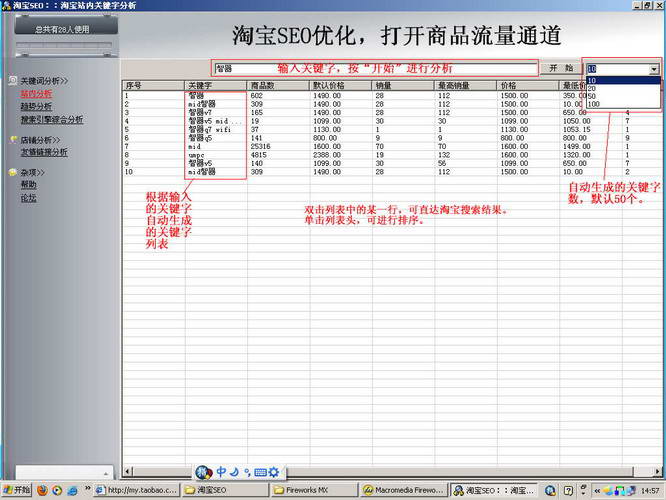Click the horizontal scrollbar thumb
The image size is (666, 500).
(382, 472)
